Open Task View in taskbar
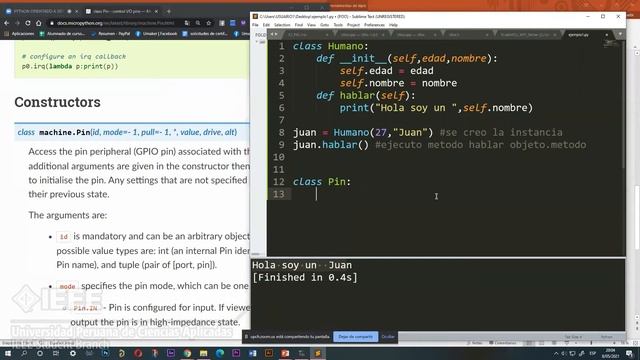Screen dimensions: 640x360 click(x=56, y=353)
